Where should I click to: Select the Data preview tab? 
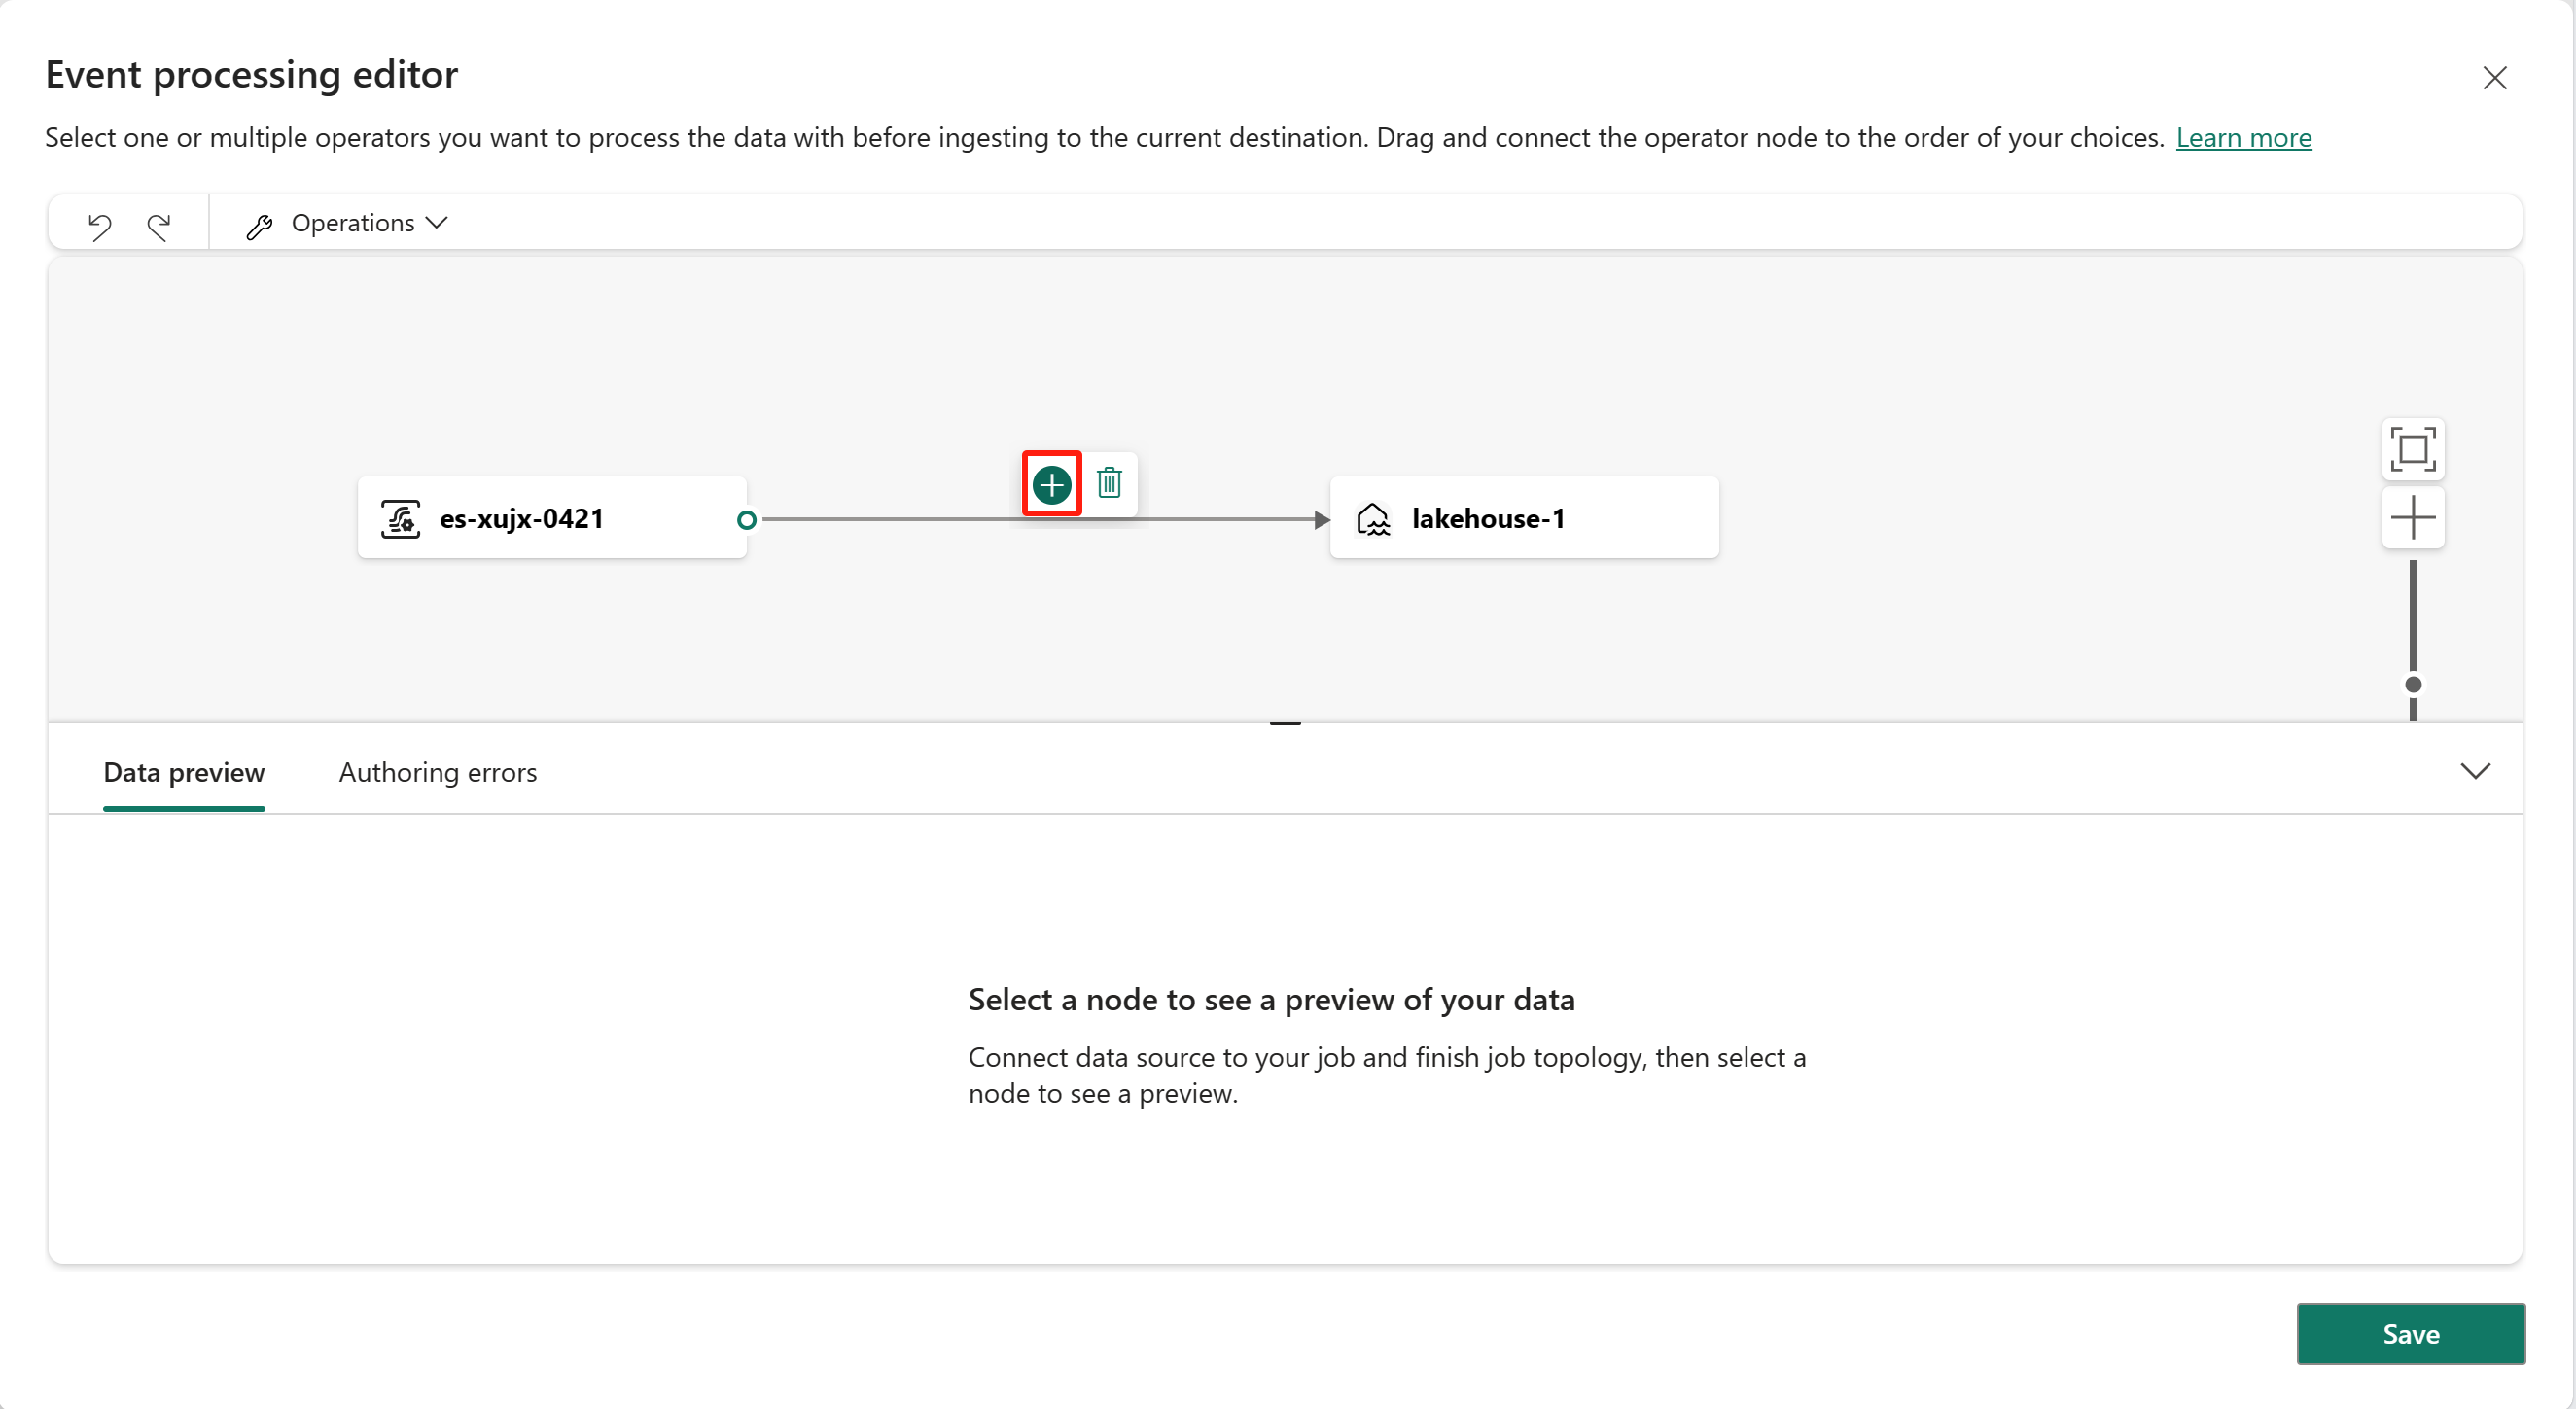184,772
